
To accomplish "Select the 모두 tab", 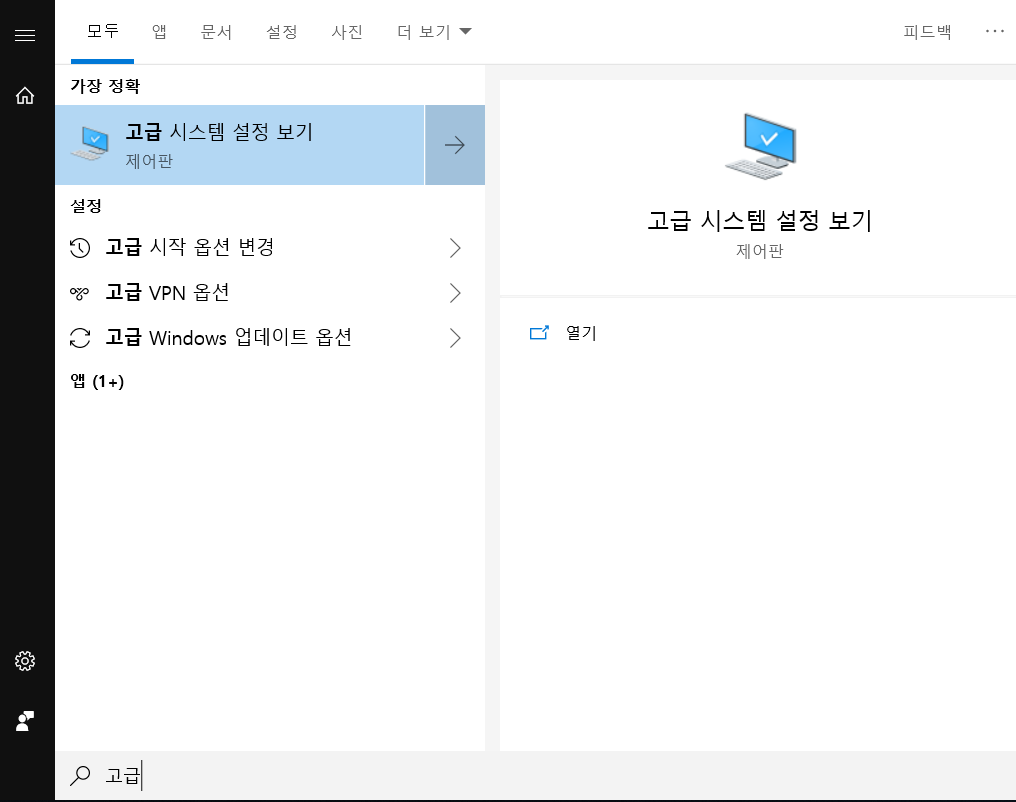I will (x=102, y=31).
